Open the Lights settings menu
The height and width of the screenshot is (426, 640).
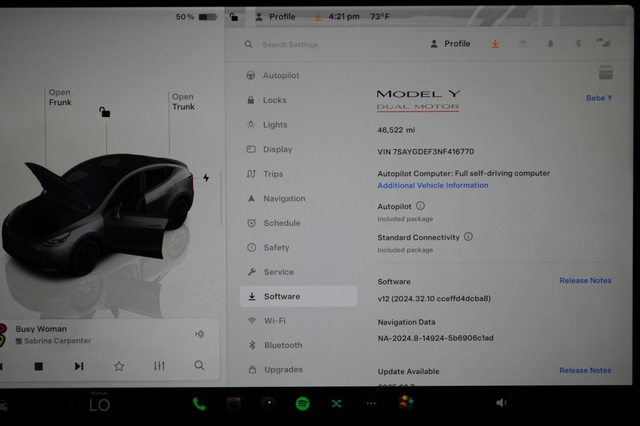tap(267, 124)
